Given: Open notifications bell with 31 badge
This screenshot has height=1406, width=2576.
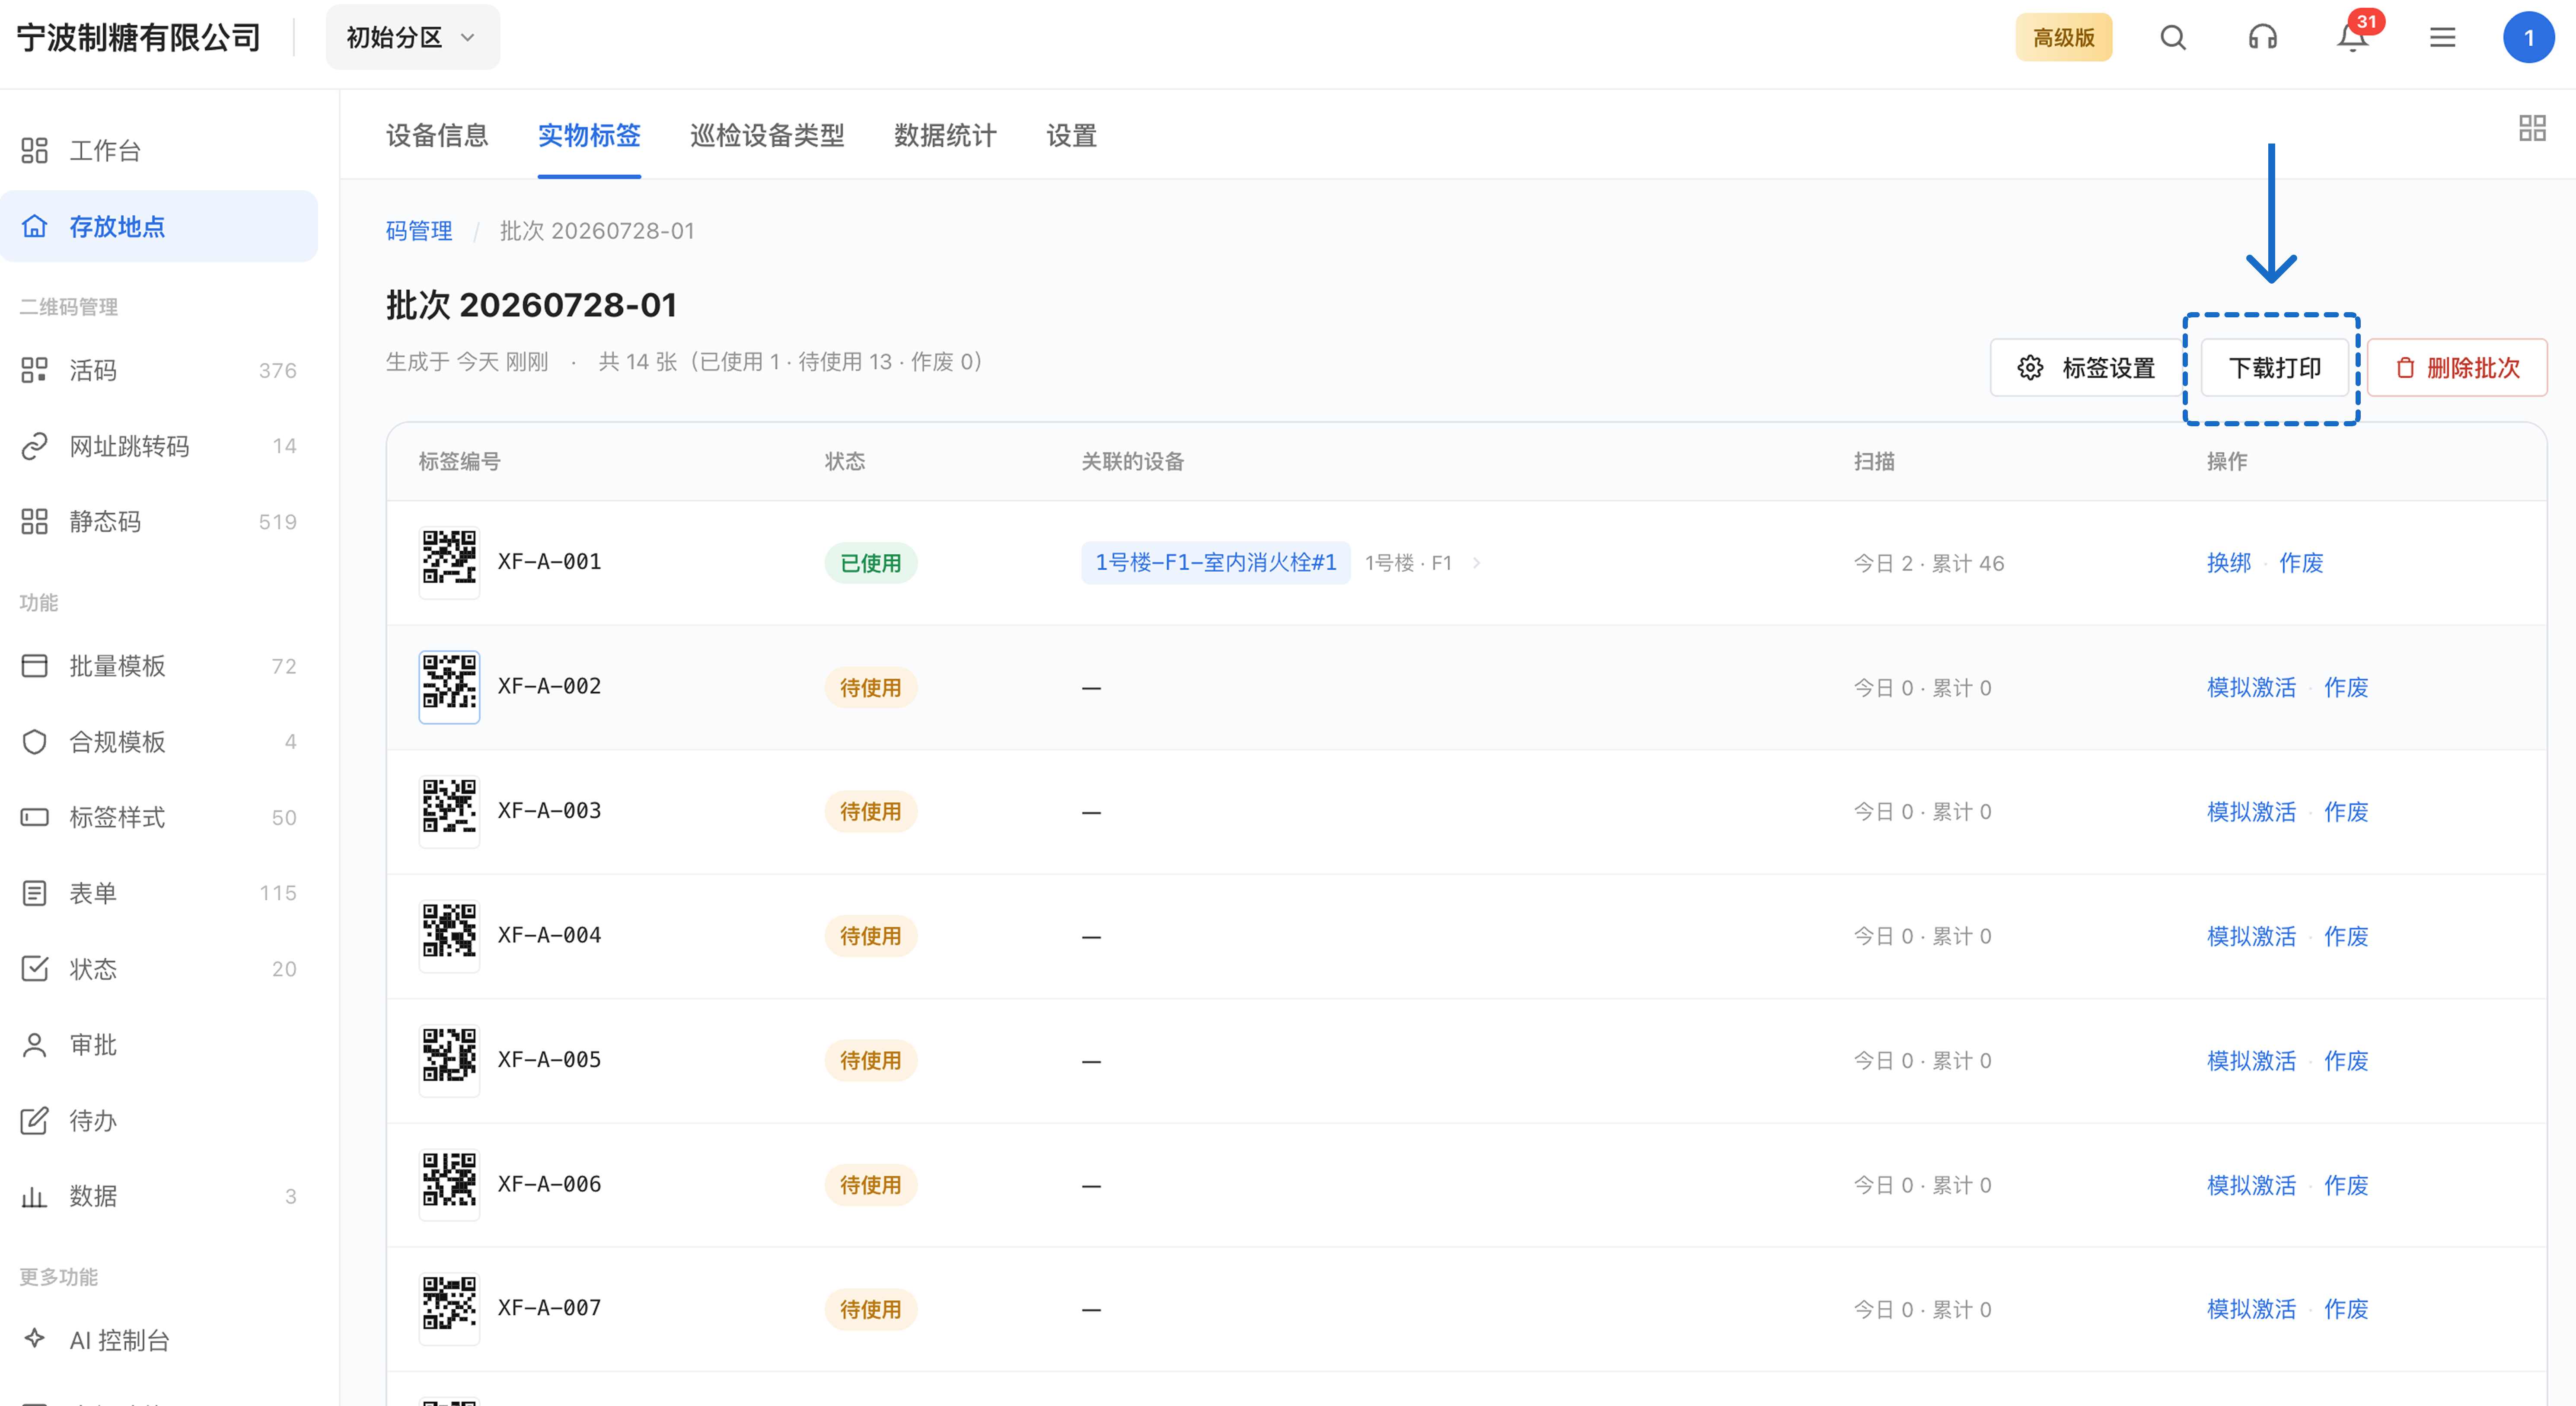Looking at the screenshot, I should [x=2352, y=38].
